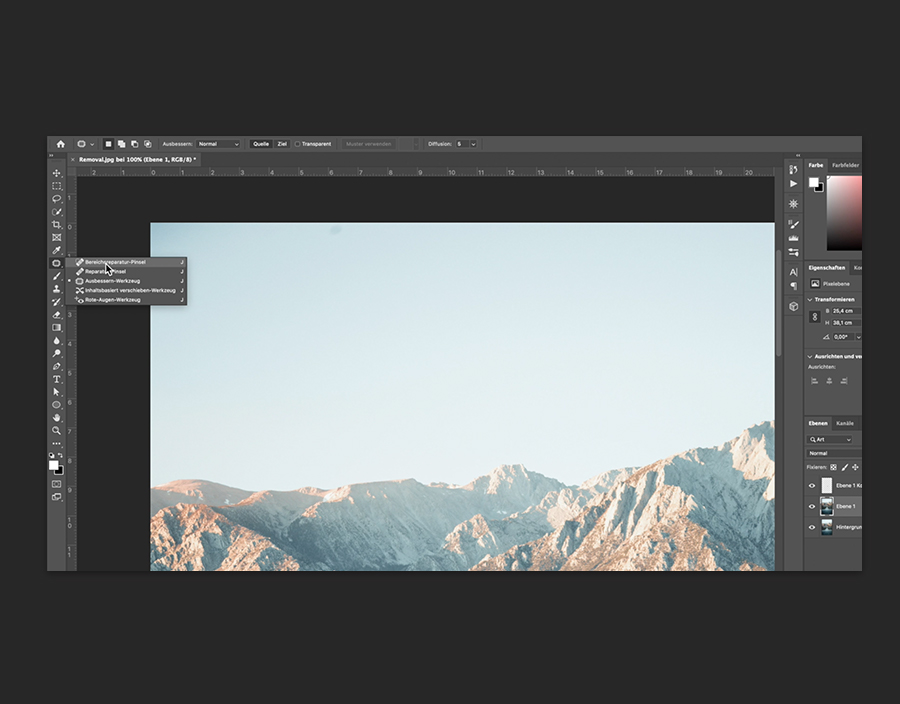Select the Dodge tool
The width and height of the screenshot is (900, 704).
pos(56,353)
